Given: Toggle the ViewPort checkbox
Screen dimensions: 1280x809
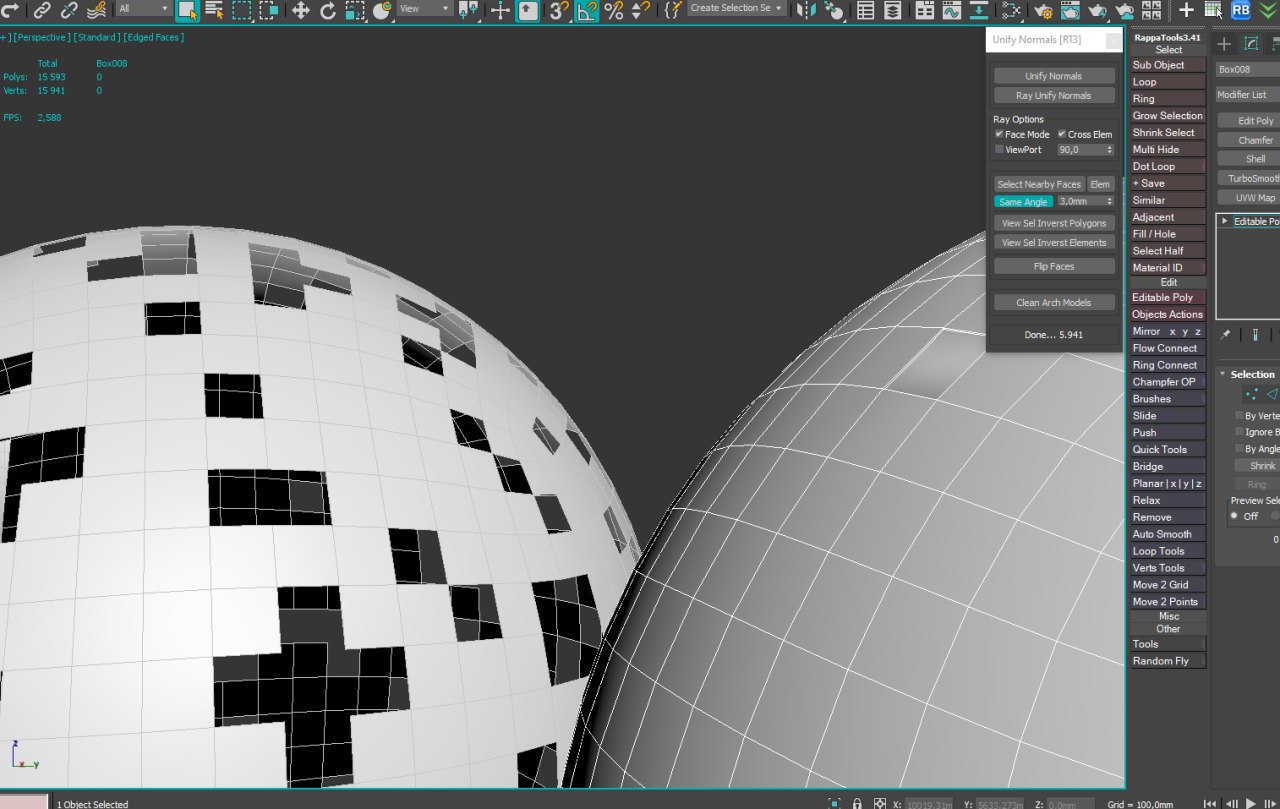Looking at the screenshot, I should pyautogui.click(x=999, y=149).
